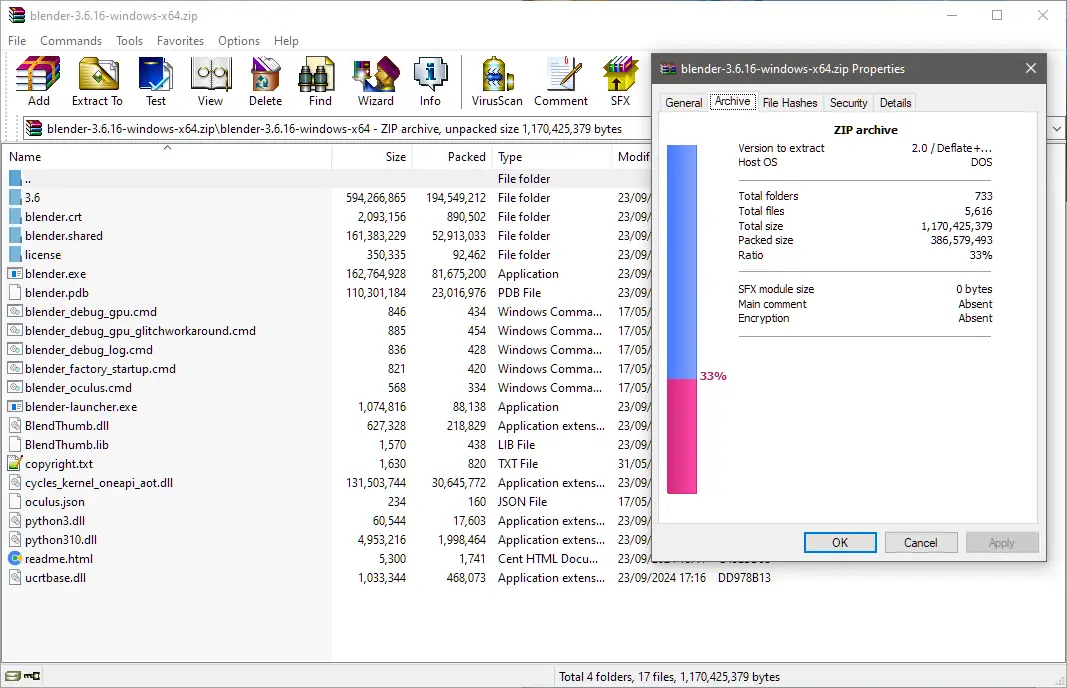Open the Help menu
Viewport: 1067px width, 688px height.
[286, 41]
